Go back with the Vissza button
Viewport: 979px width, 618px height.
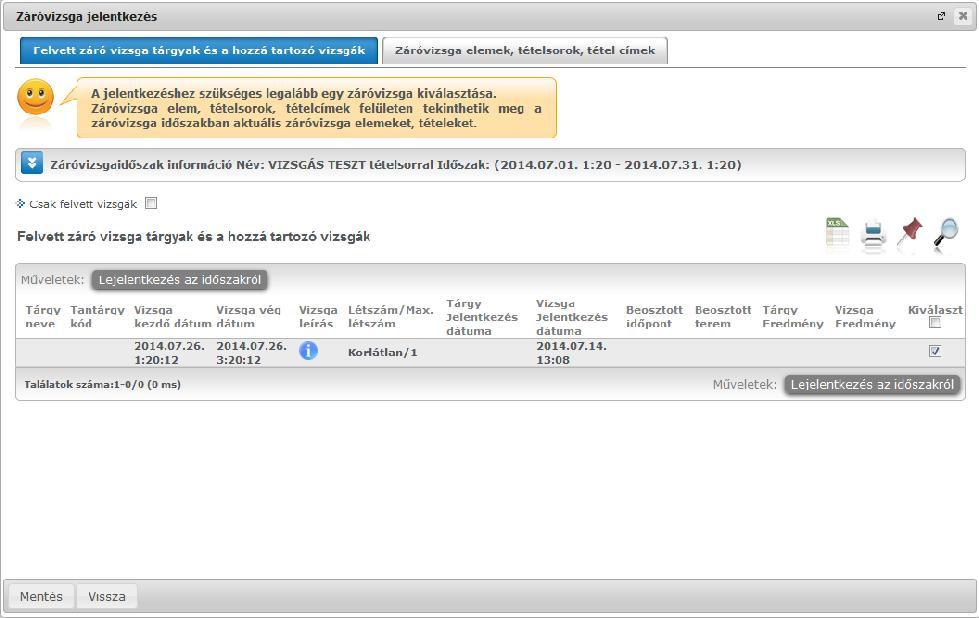[107, 596]
